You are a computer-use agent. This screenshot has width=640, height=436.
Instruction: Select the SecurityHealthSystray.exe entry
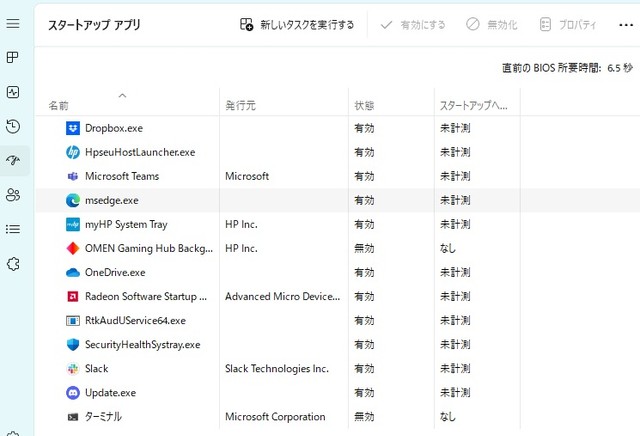[142, 345]
